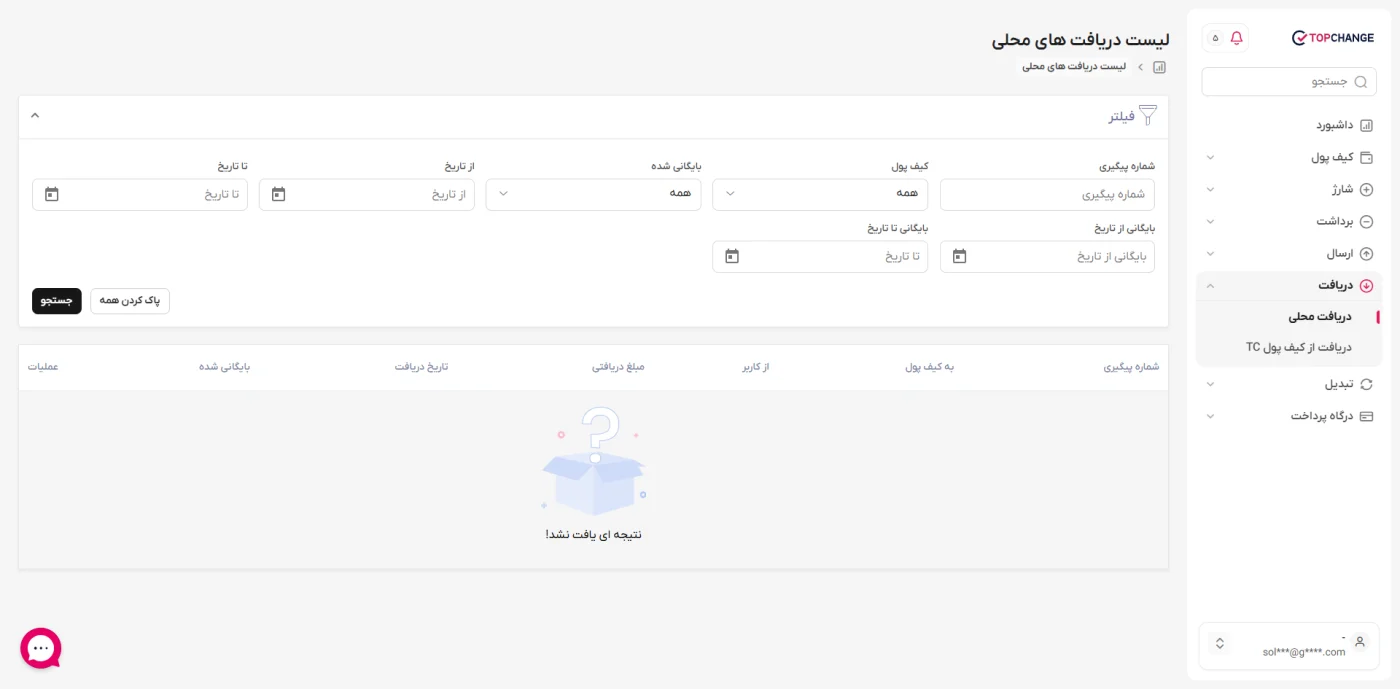Click the search magnifier icon in sidebar
The width and height of the screenshot is (1400, 689).
(1360, 82)
